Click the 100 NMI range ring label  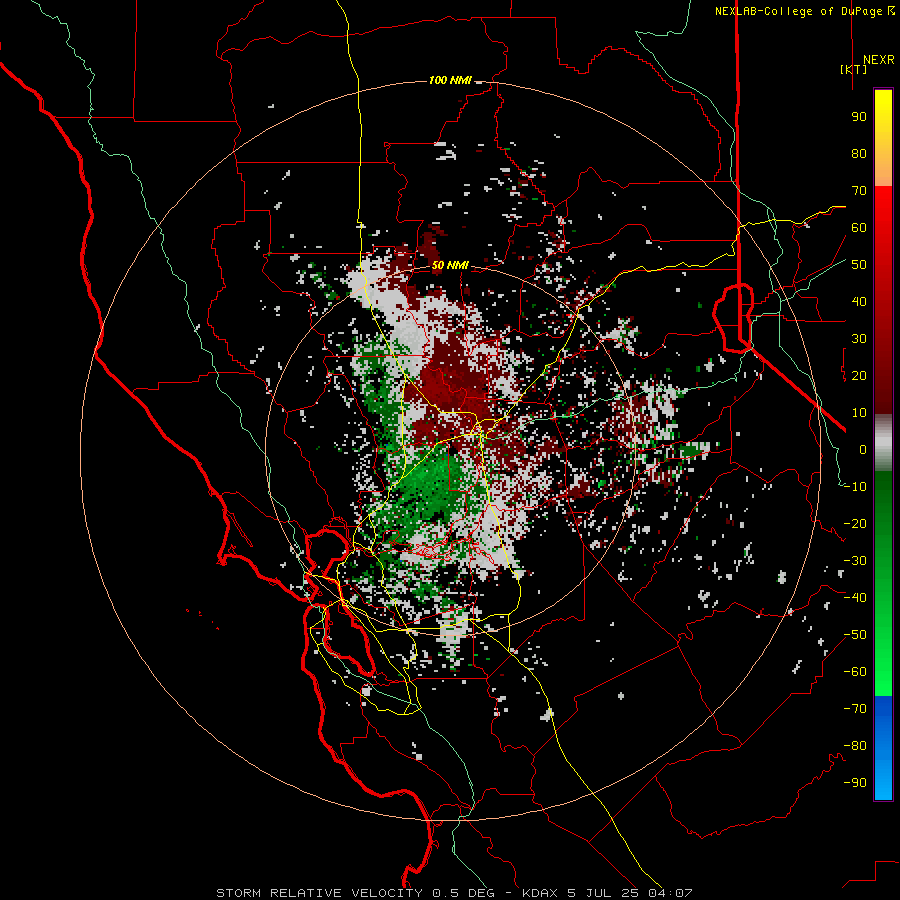pos(451,80)
